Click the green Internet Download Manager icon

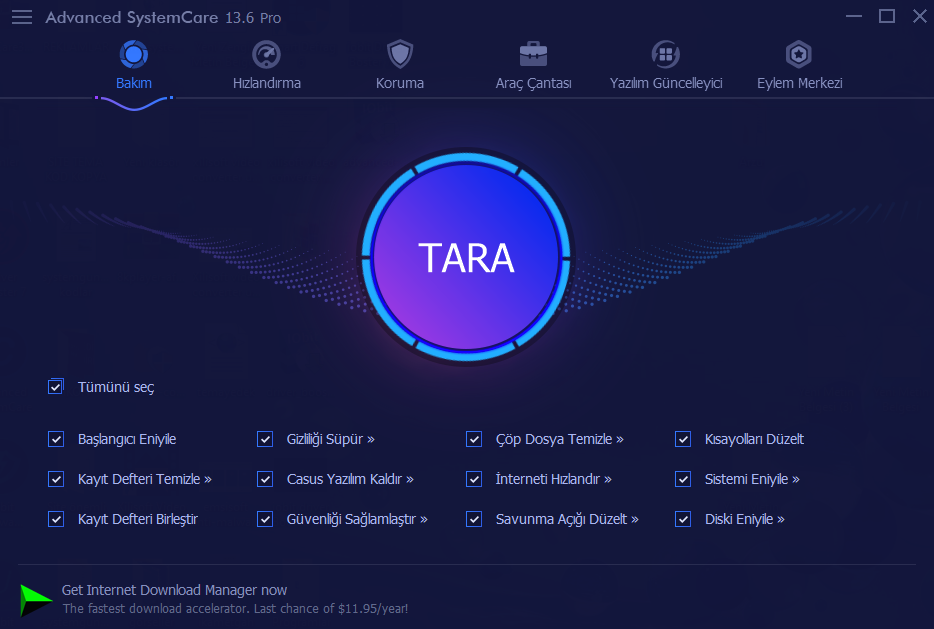[36, 600]
